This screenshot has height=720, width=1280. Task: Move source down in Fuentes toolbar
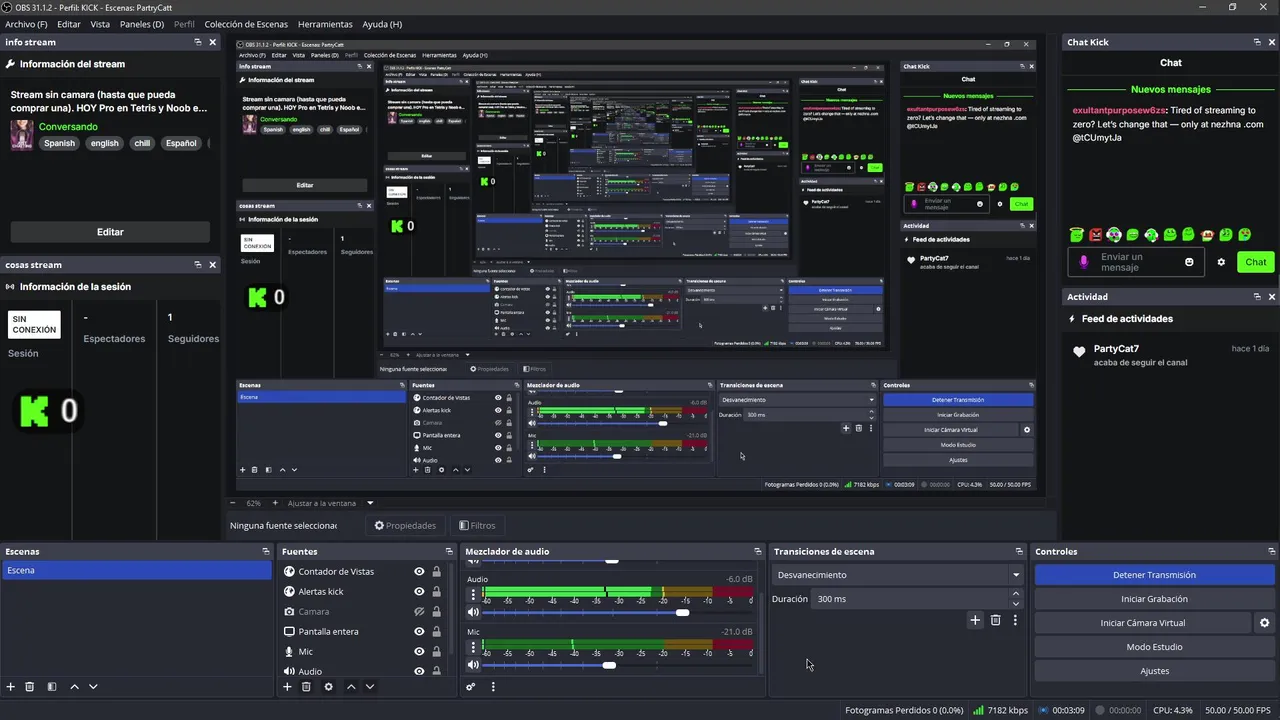[370, 687]
